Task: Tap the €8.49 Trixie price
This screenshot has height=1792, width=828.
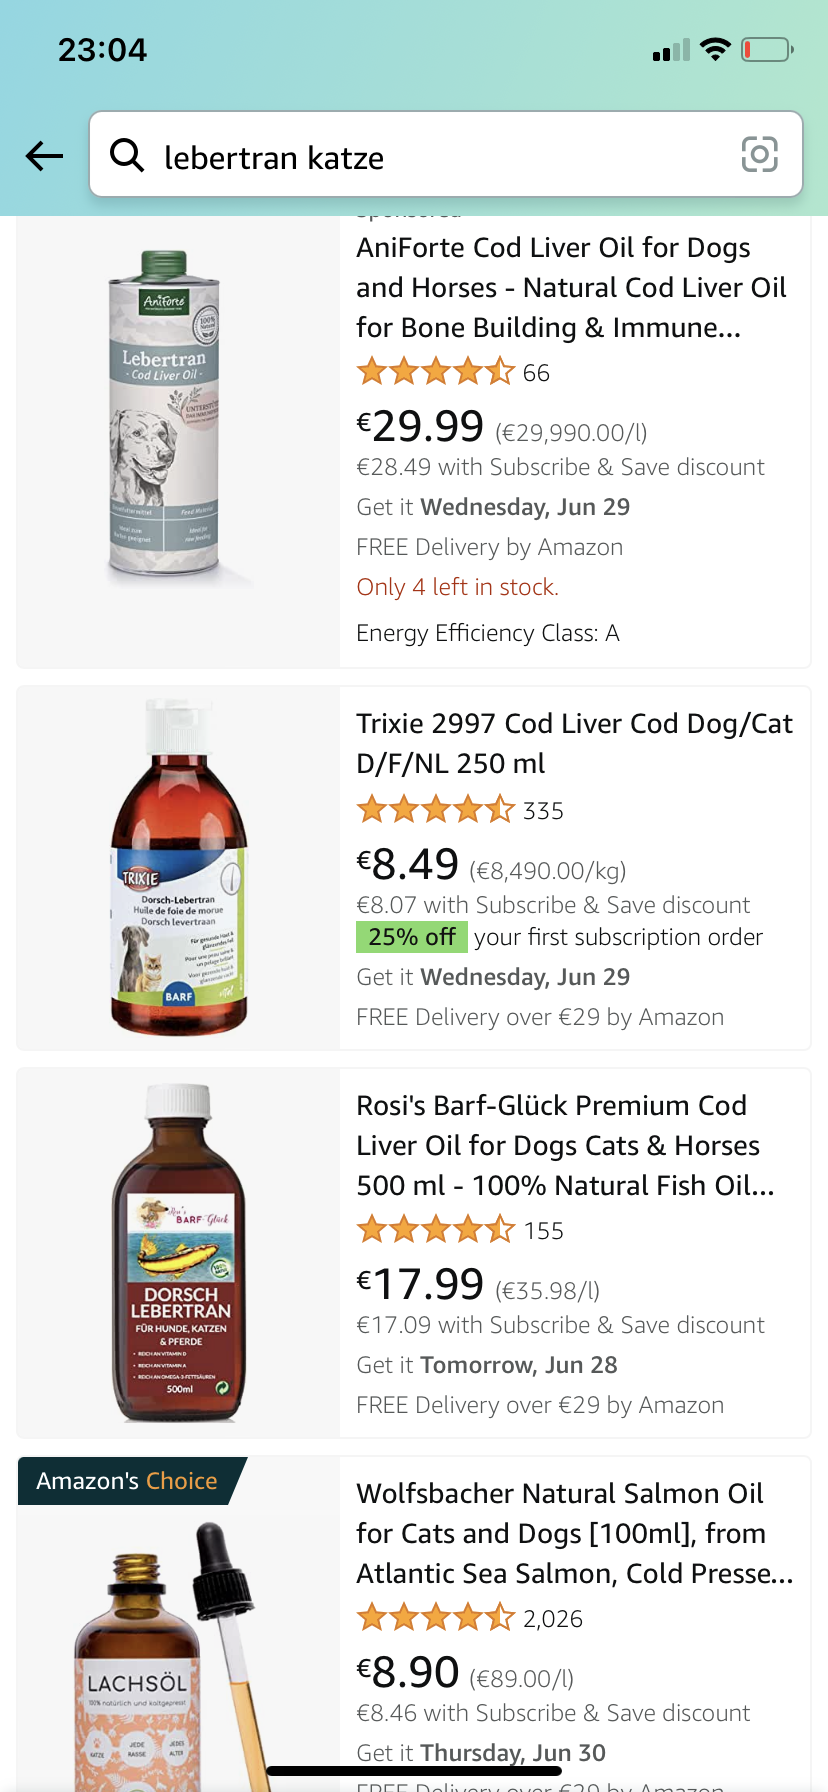Action: tap(408, 865)
